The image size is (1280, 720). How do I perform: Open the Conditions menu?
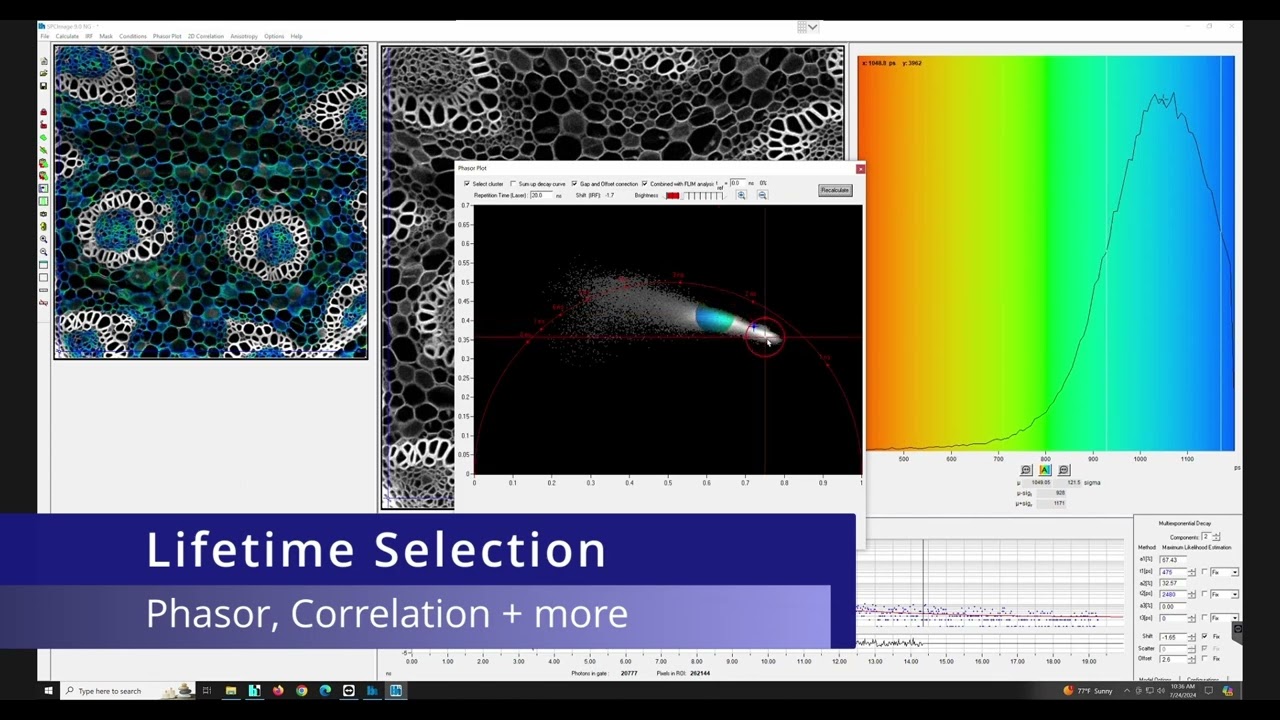133,36
